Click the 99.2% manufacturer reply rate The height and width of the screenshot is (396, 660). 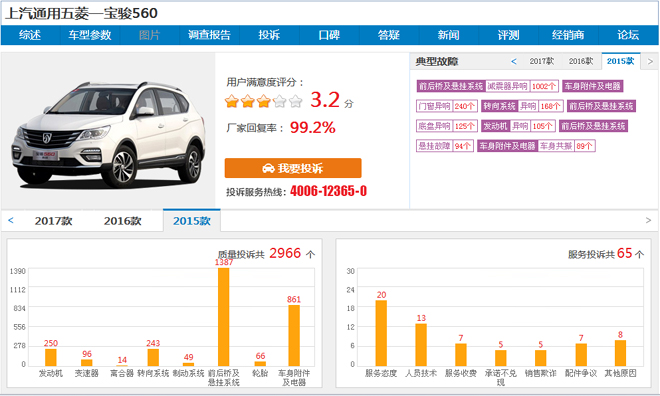click(x=313, y=128)
